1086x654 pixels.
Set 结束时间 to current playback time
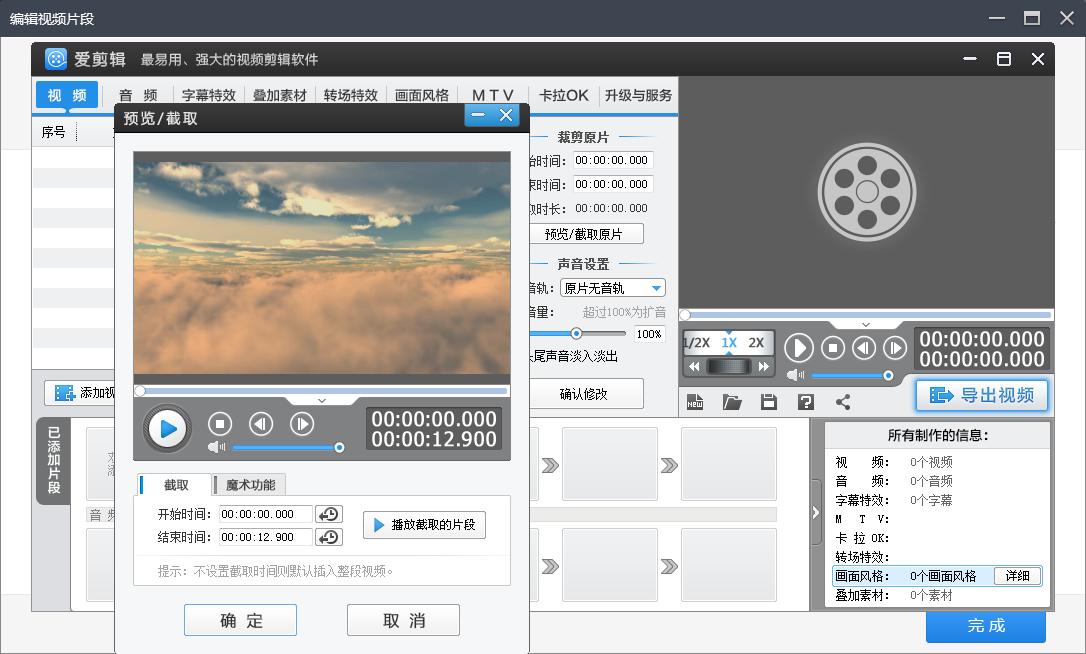[328, 537]
